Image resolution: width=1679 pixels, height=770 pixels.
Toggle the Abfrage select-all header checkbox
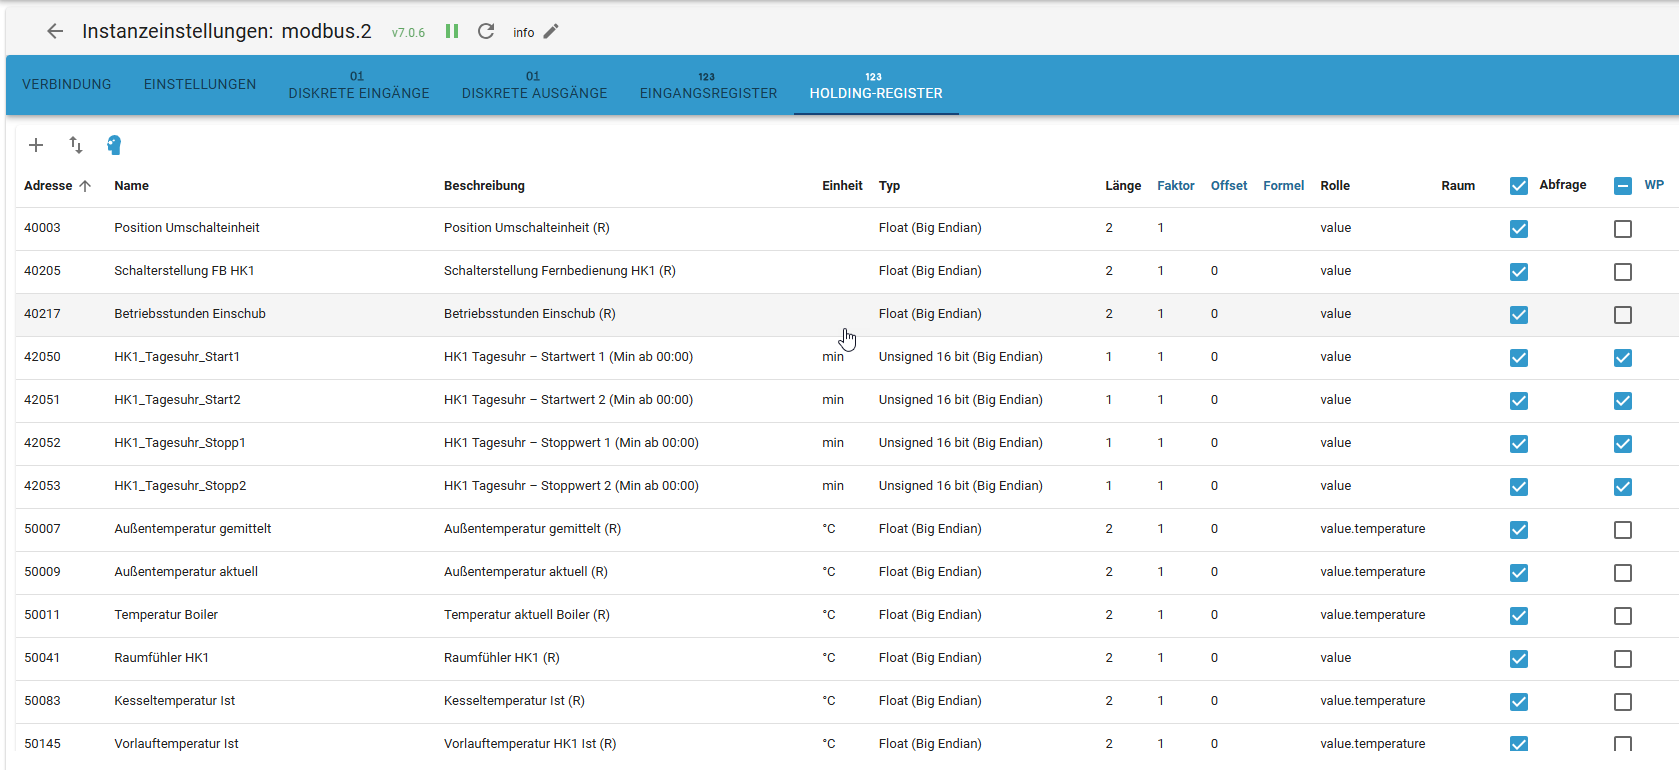point(1519,186)
